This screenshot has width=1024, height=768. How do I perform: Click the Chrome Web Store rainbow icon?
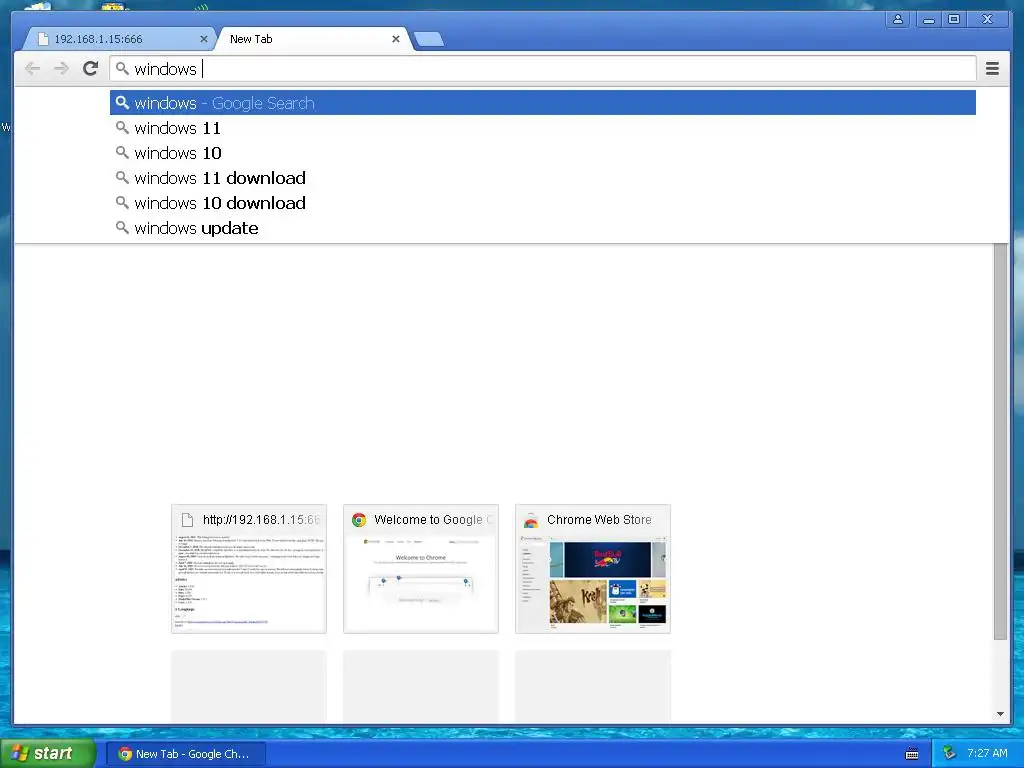pyautogui.click(x=531, y=520)
